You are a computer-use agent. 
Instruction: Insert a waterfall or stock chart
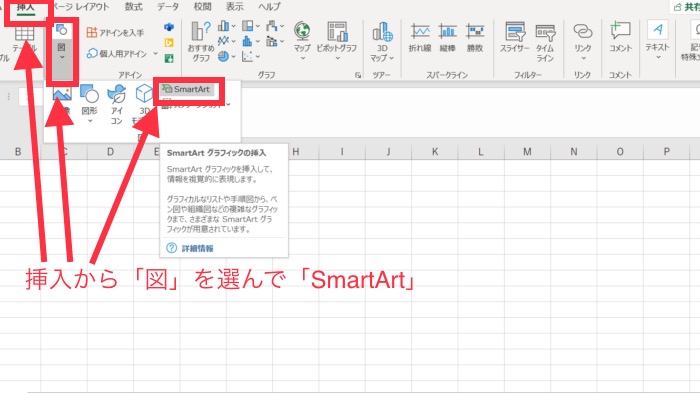(x=275, y=26)
